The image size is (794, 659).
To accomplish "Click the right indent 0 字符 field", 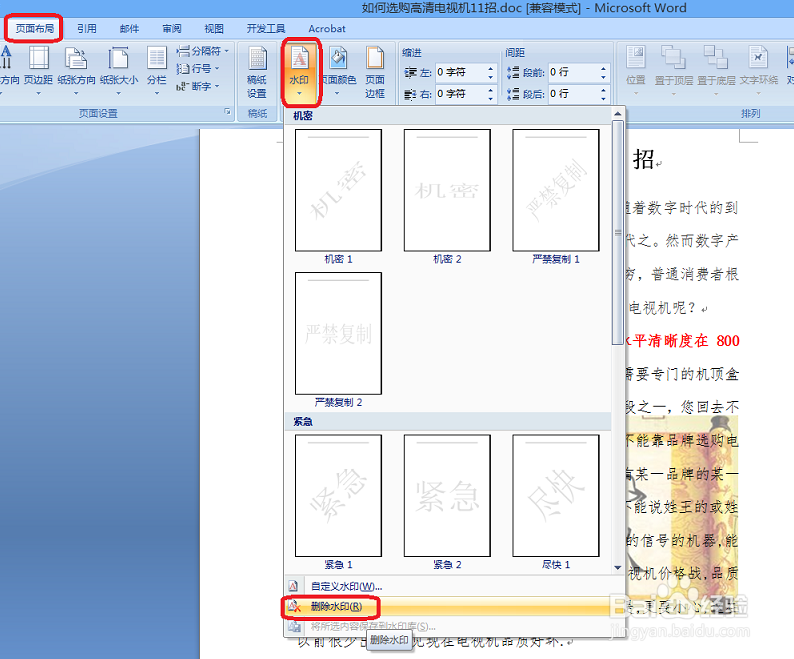I will coord(460,94).
